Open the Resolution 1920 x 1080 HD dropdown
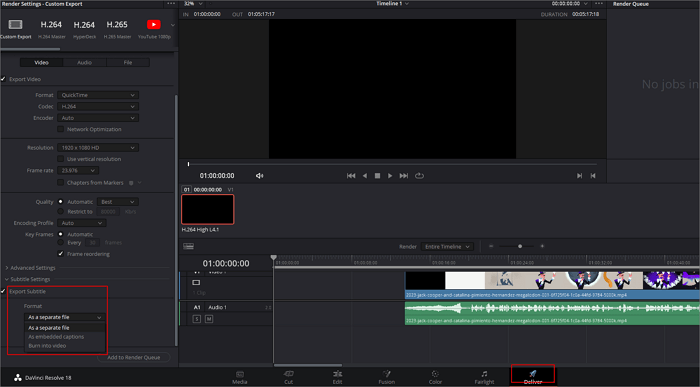 [x=98, y=147]
